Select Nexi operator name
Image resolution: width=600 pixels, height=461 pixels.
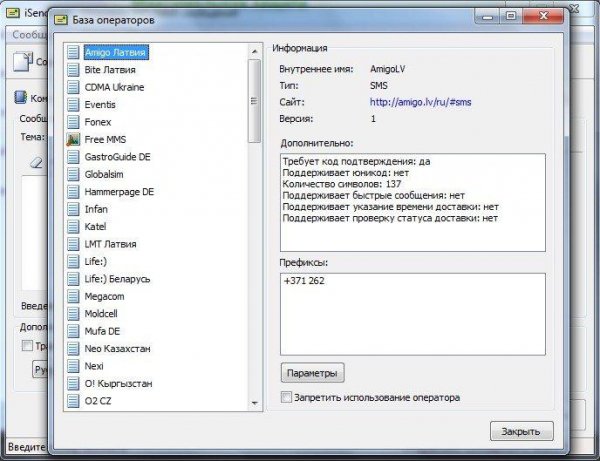pyautogui.click(x=94, y=366)
